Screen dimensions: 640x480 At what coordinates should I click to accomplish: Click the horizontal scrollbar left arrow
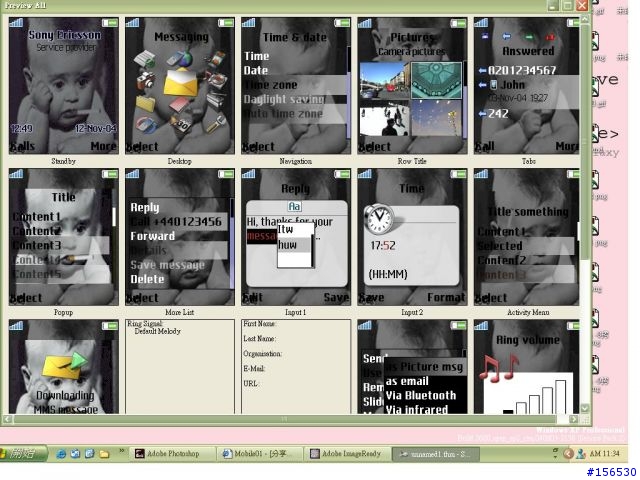tap(8, 419)
